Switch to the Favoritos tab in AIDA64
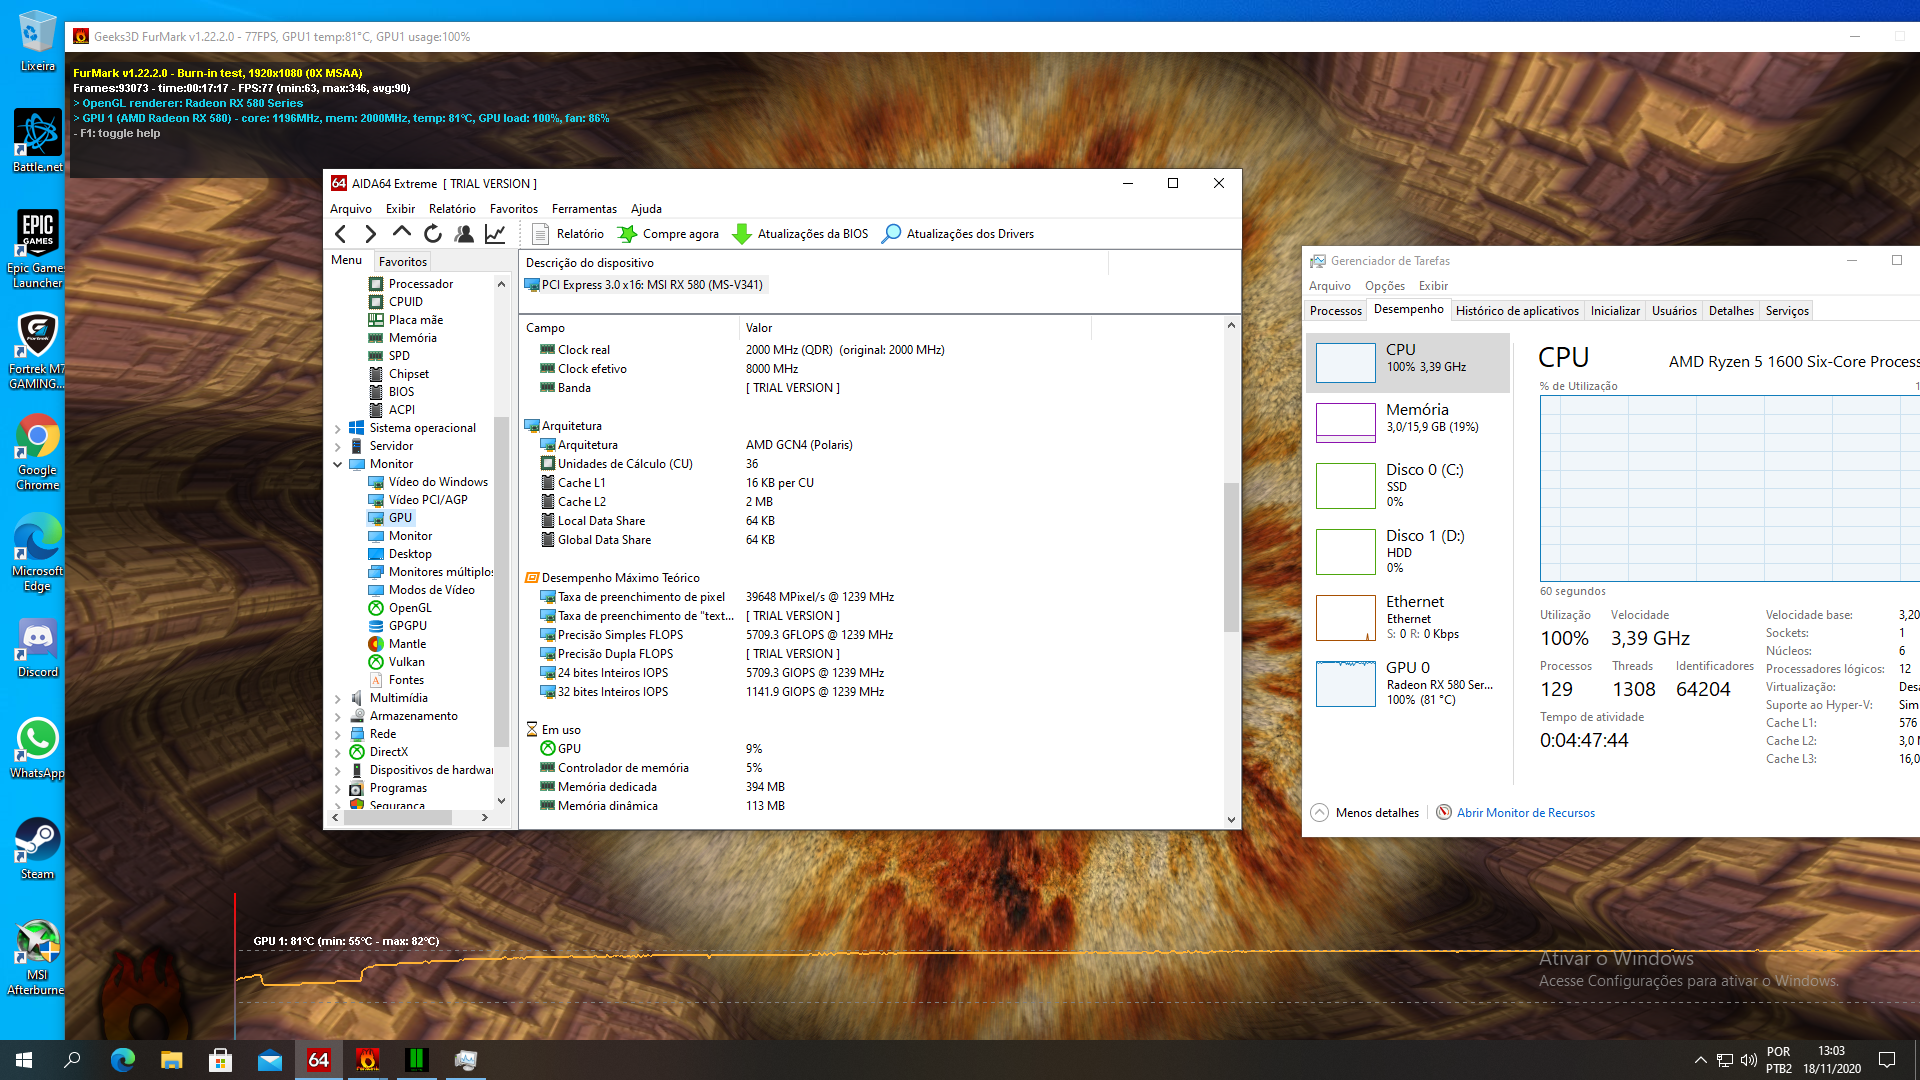 pyautogui.click(x=403, y=261)
